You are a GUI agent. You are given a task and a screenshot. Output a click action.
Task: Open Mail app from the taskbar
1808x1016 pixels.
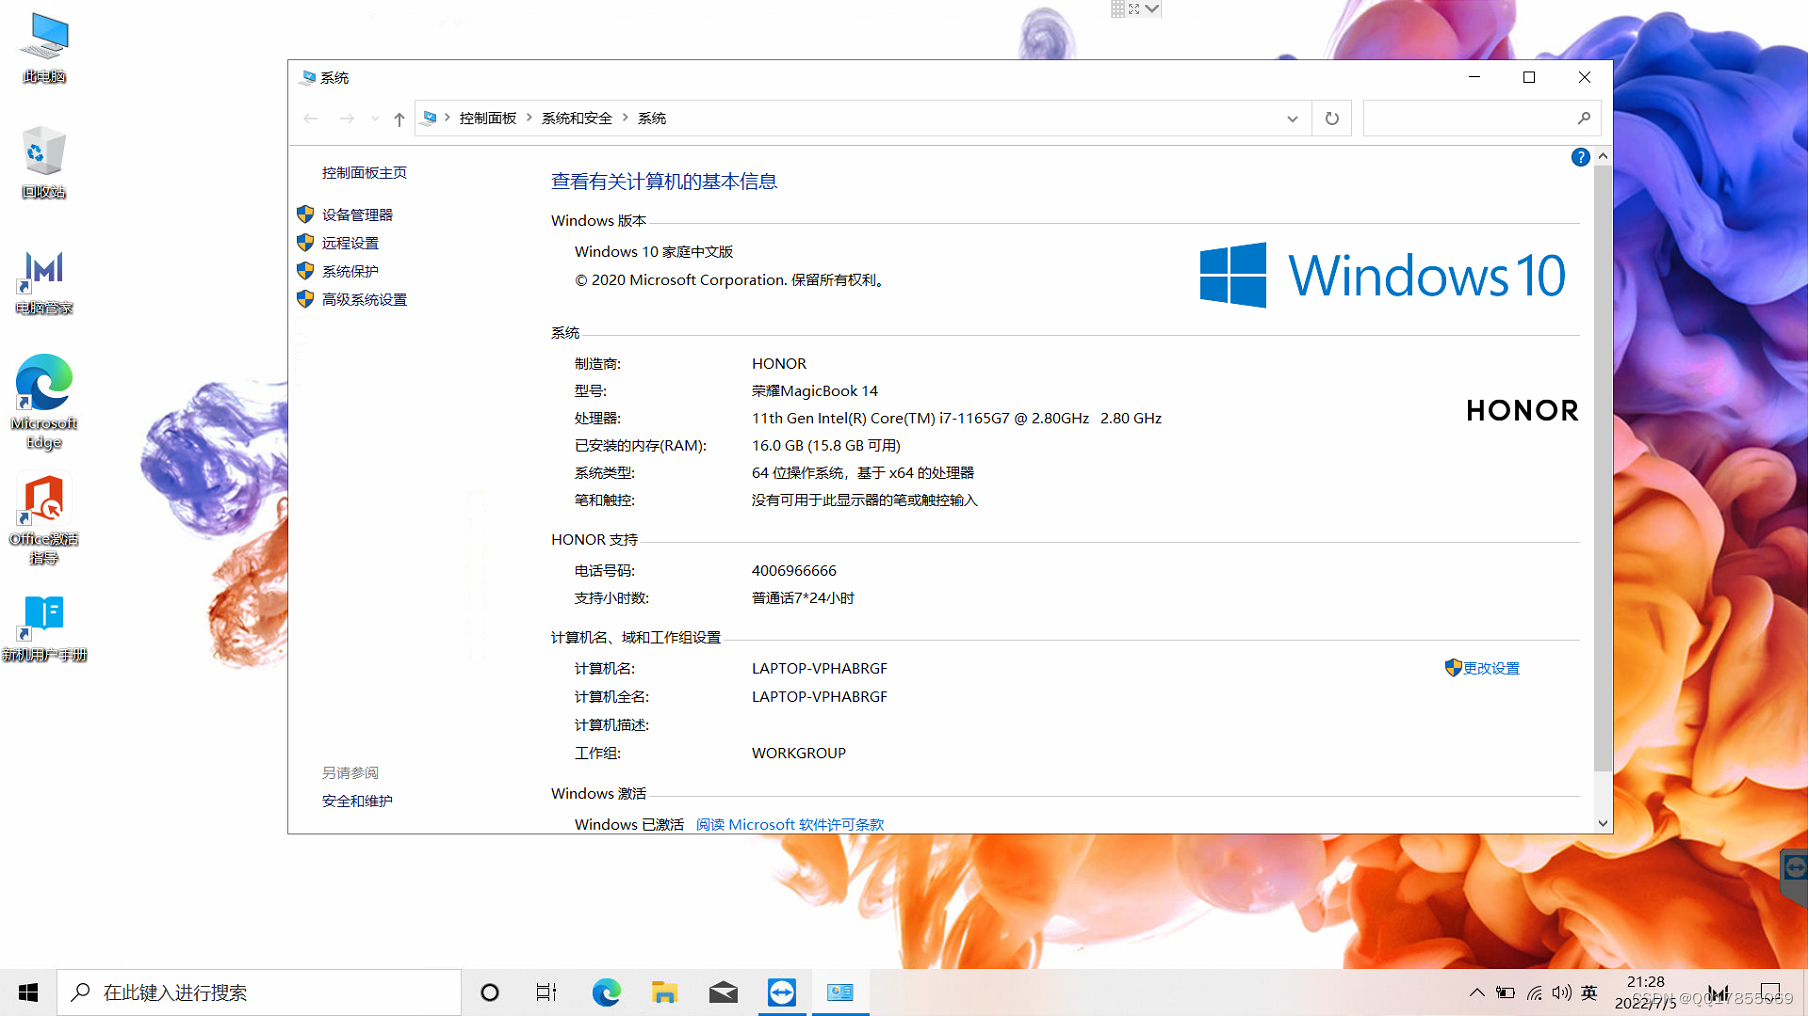point(723,992)
